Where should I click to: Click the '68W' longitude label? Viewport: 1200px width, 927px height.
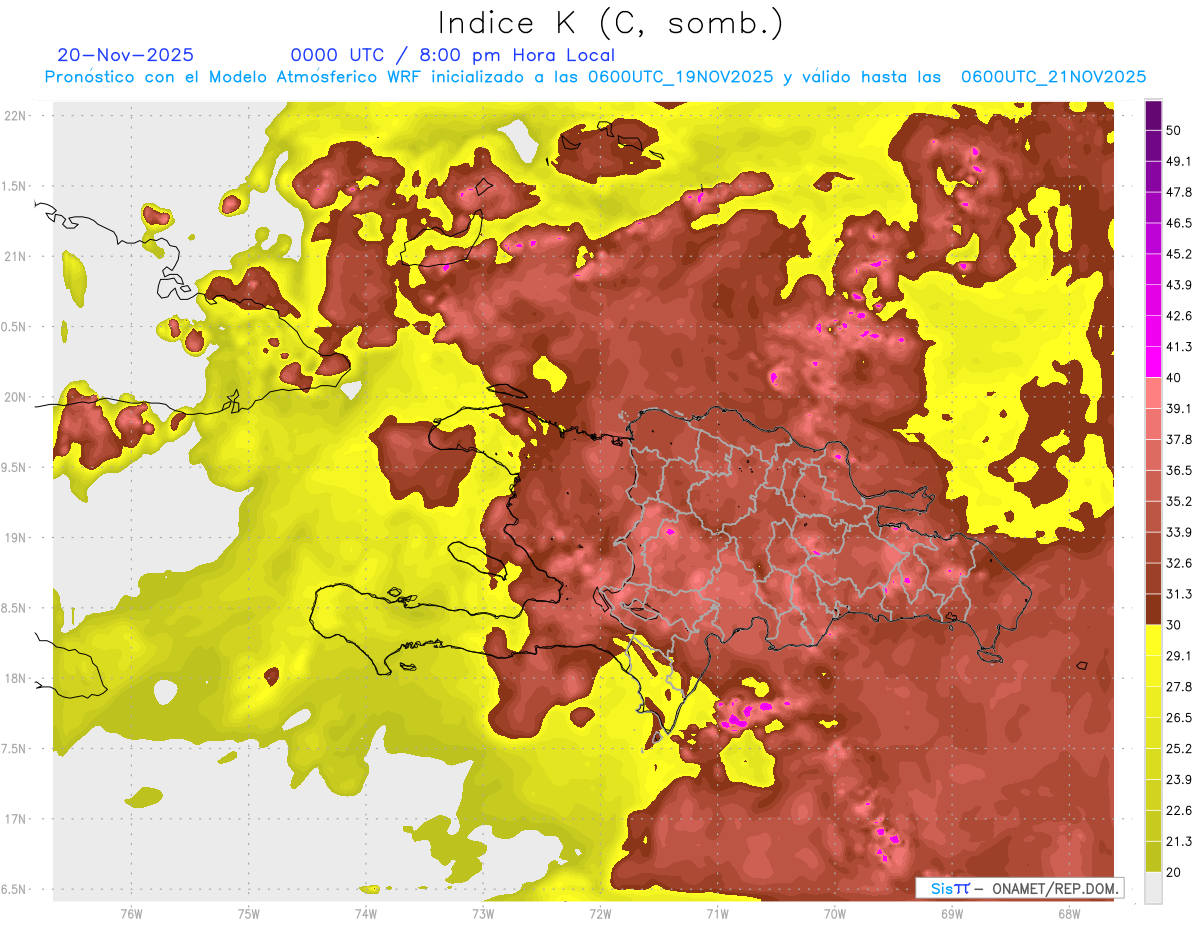tap(1069, 913)
